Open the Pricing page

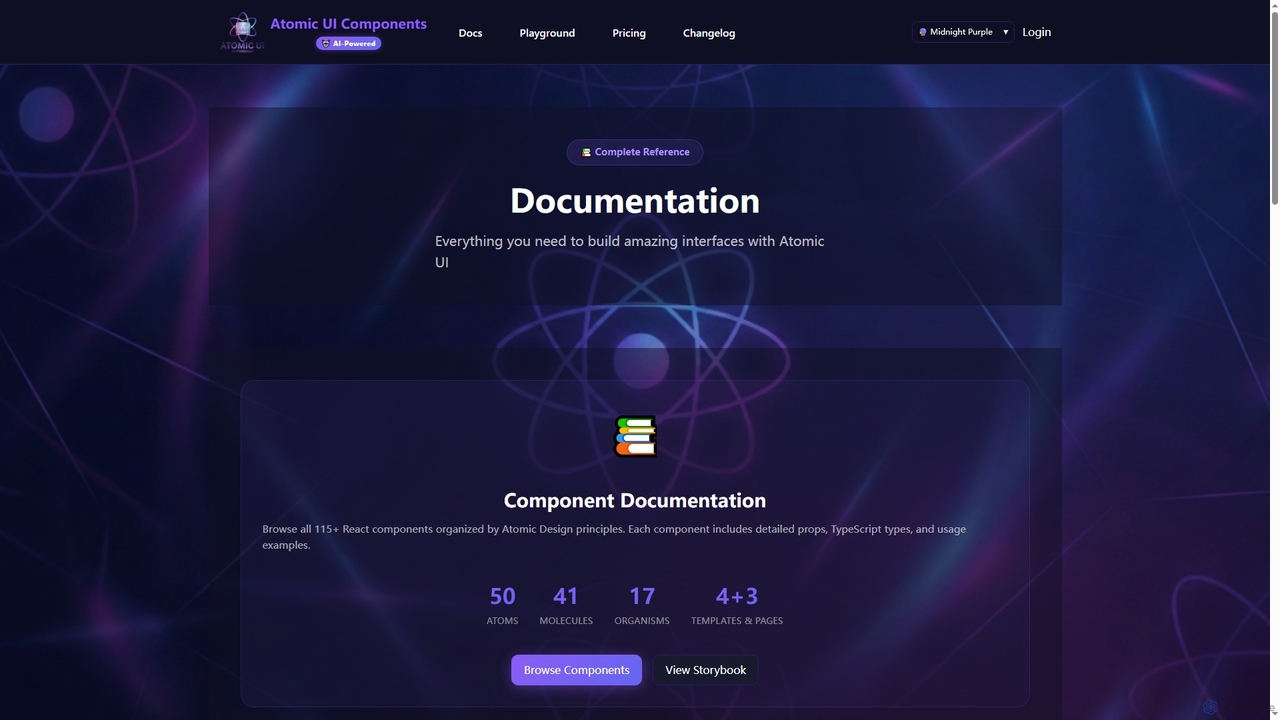pos(629,33)
